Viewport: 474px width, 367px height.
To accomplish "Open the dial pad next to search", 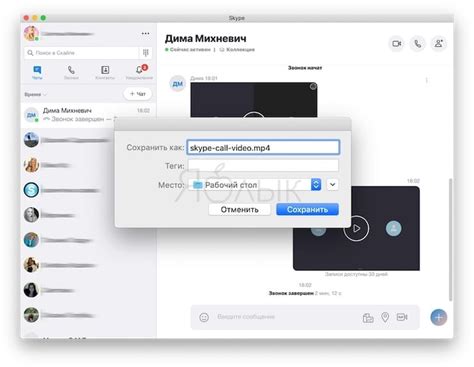I will [x=146, y=53].
